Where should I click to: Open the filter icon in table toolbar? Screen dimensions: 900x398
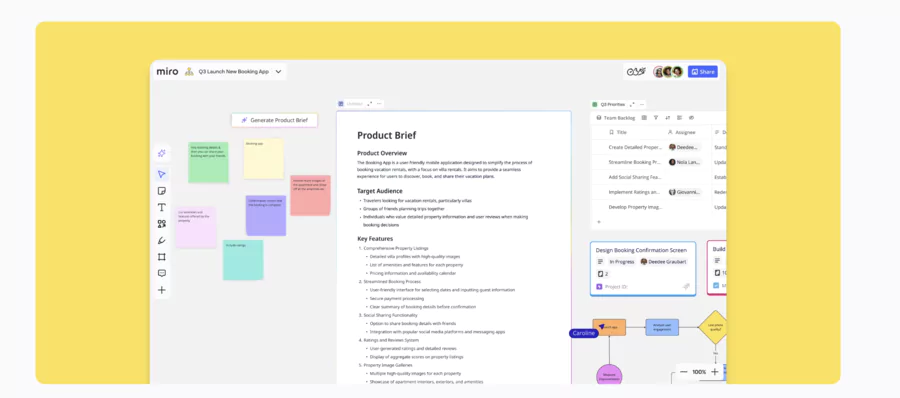(656, 118)
